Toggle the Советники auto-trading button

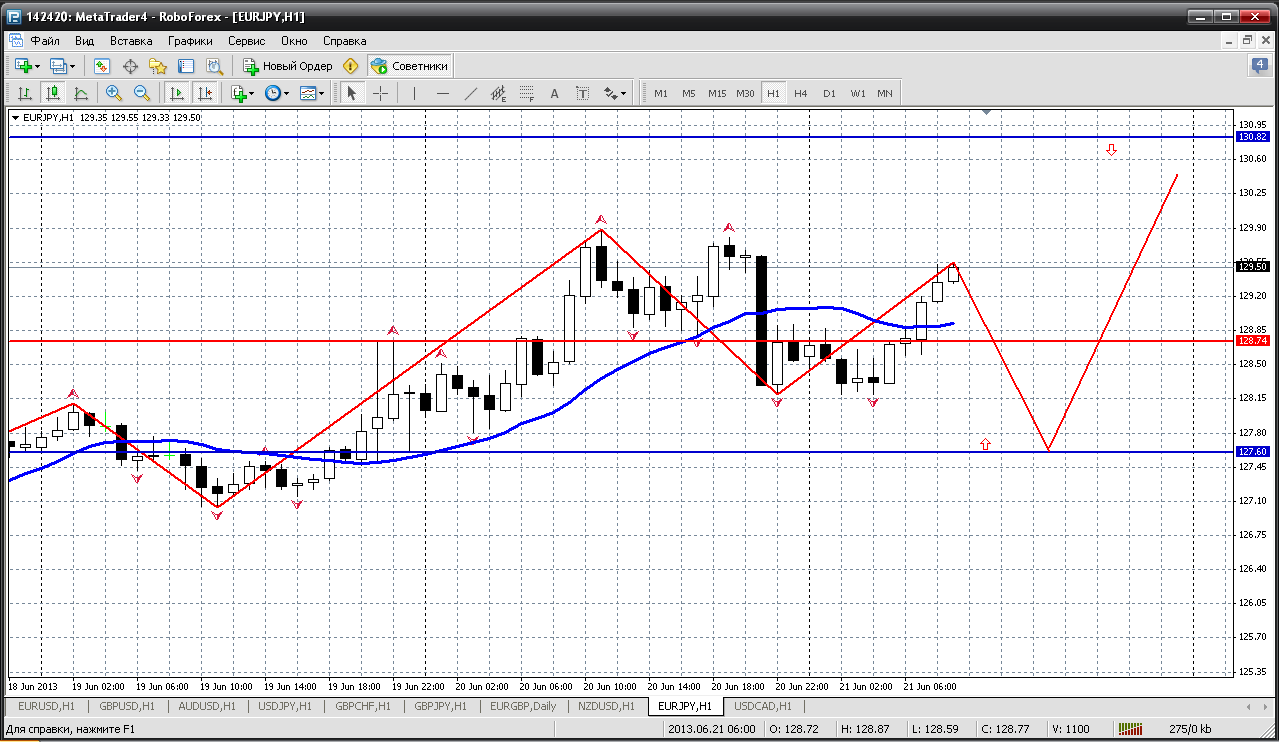pos(410,66)
